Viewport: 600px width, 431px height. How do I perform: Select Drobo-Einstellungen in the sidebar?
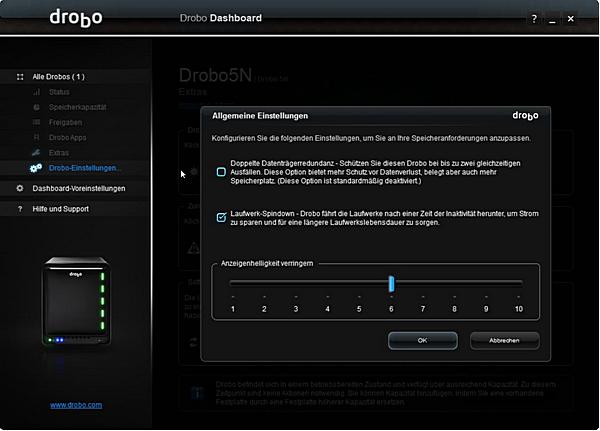(x=84, y=168)
